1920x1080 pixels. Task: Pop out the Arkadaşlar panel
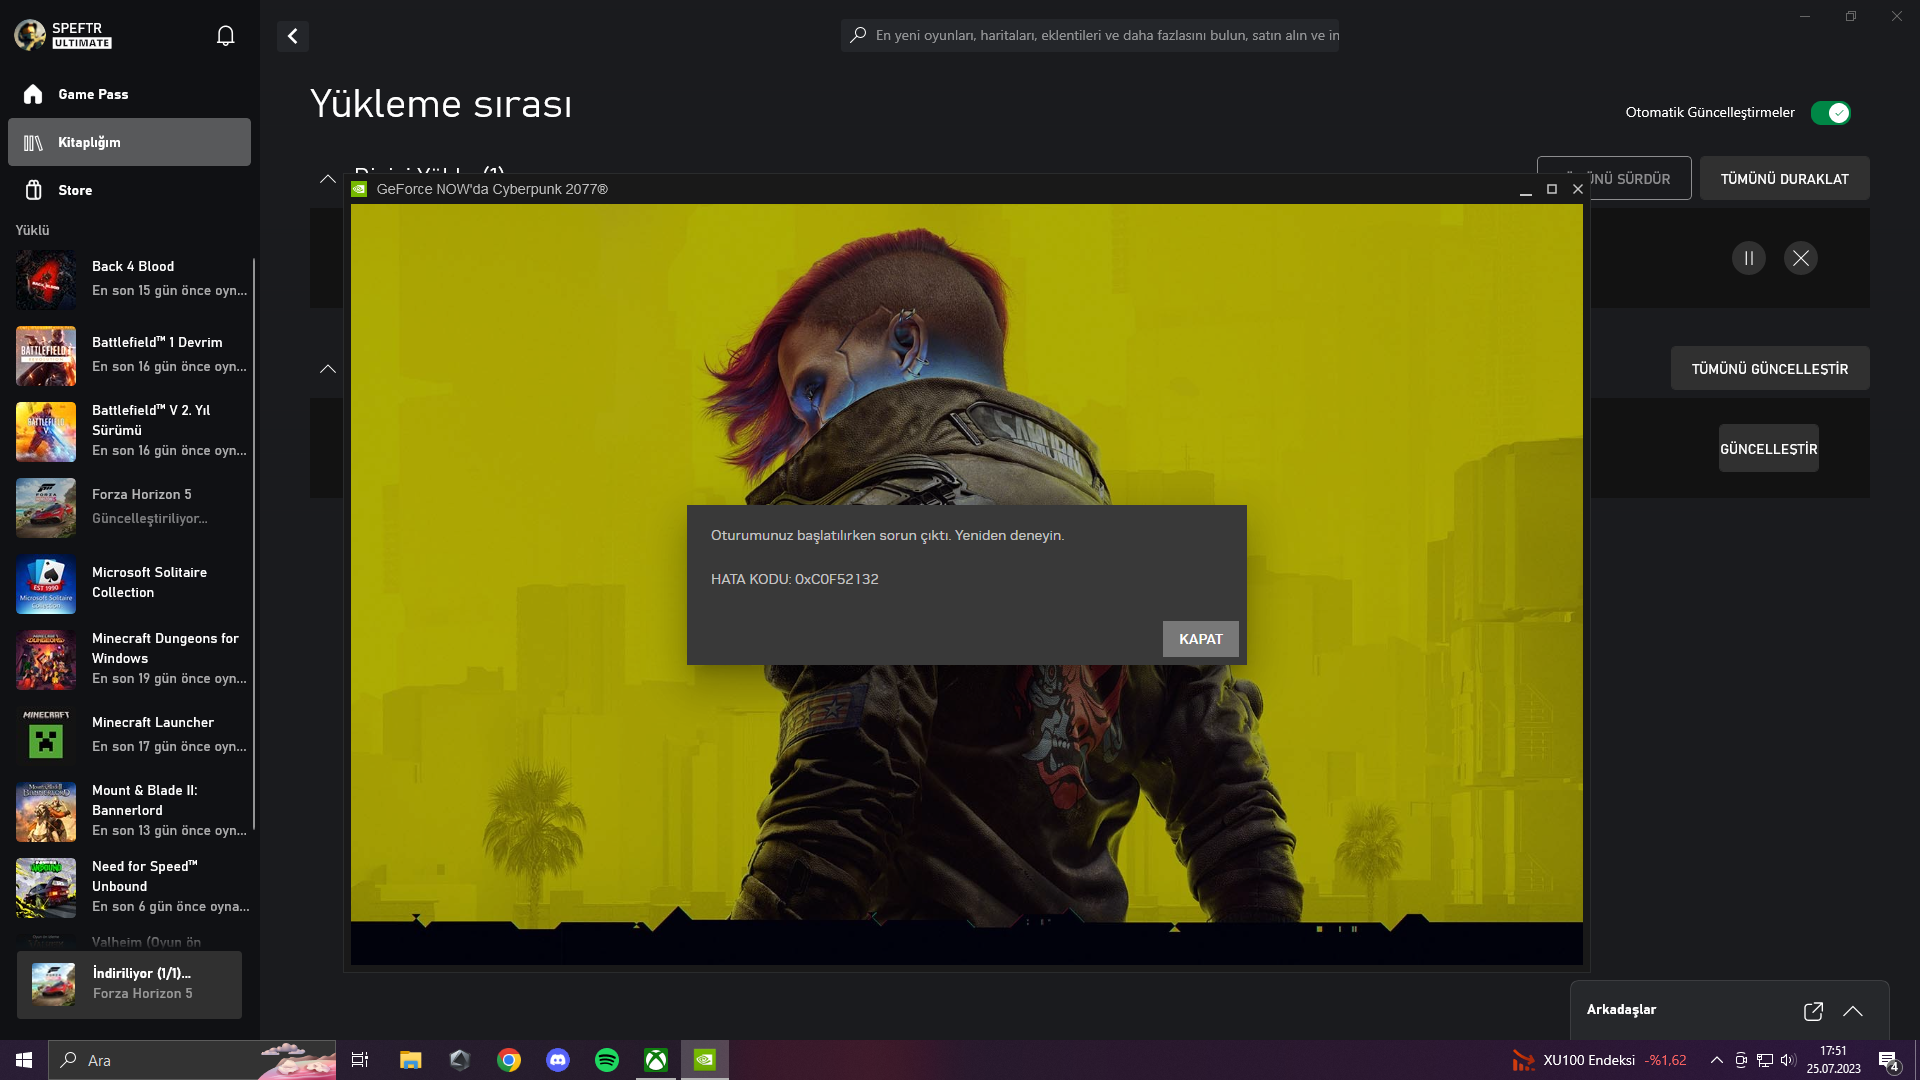click(1813, 1011)
